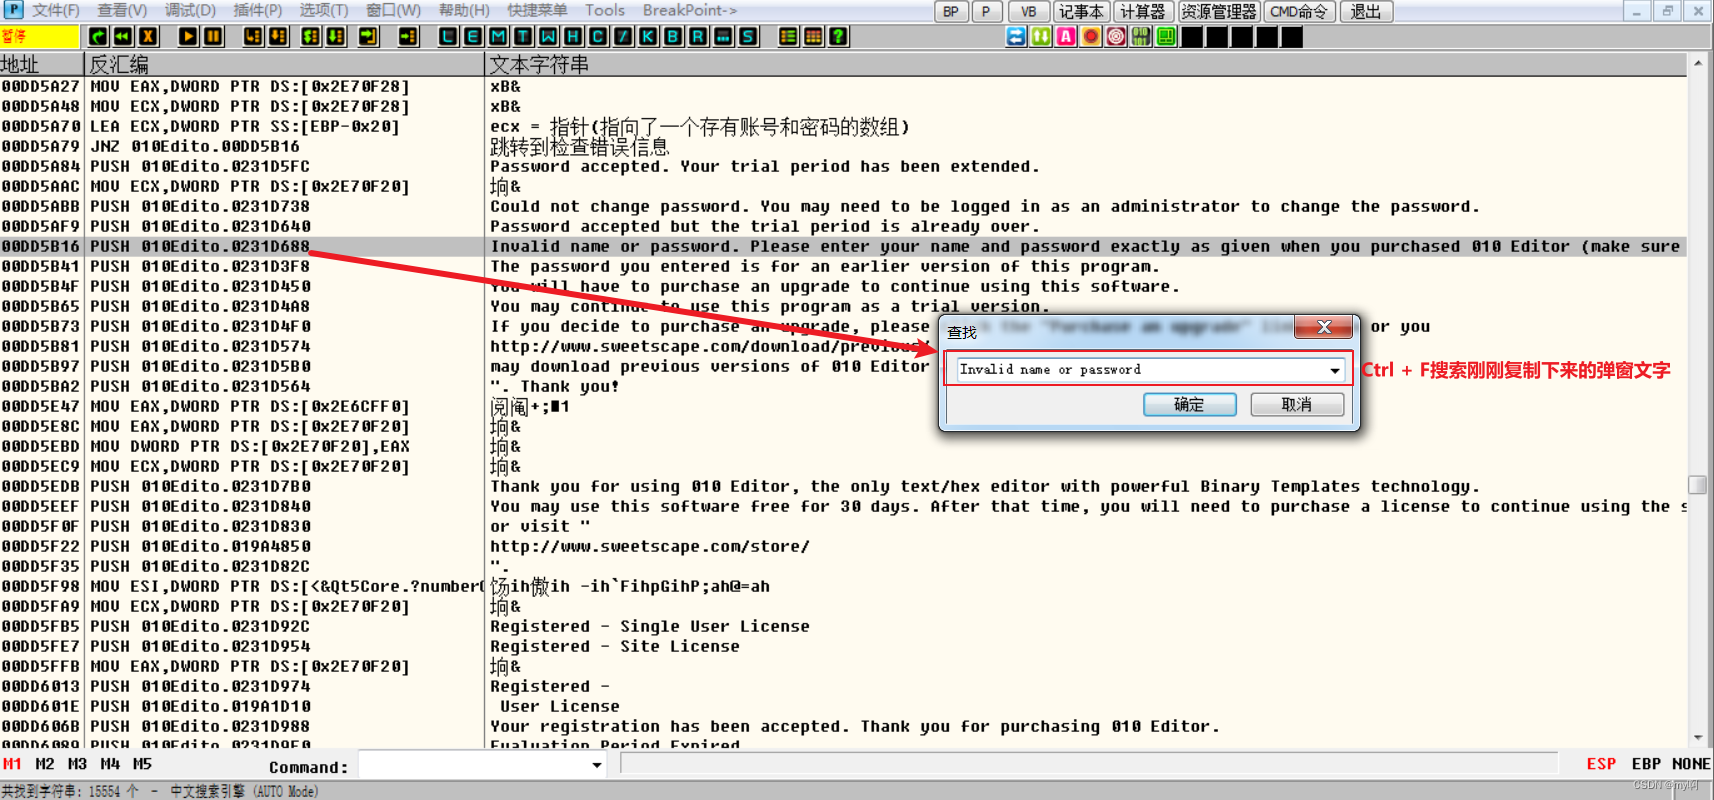Open the 快捷菜单 menu
1714x800 pixels.
tap(537, 10)
